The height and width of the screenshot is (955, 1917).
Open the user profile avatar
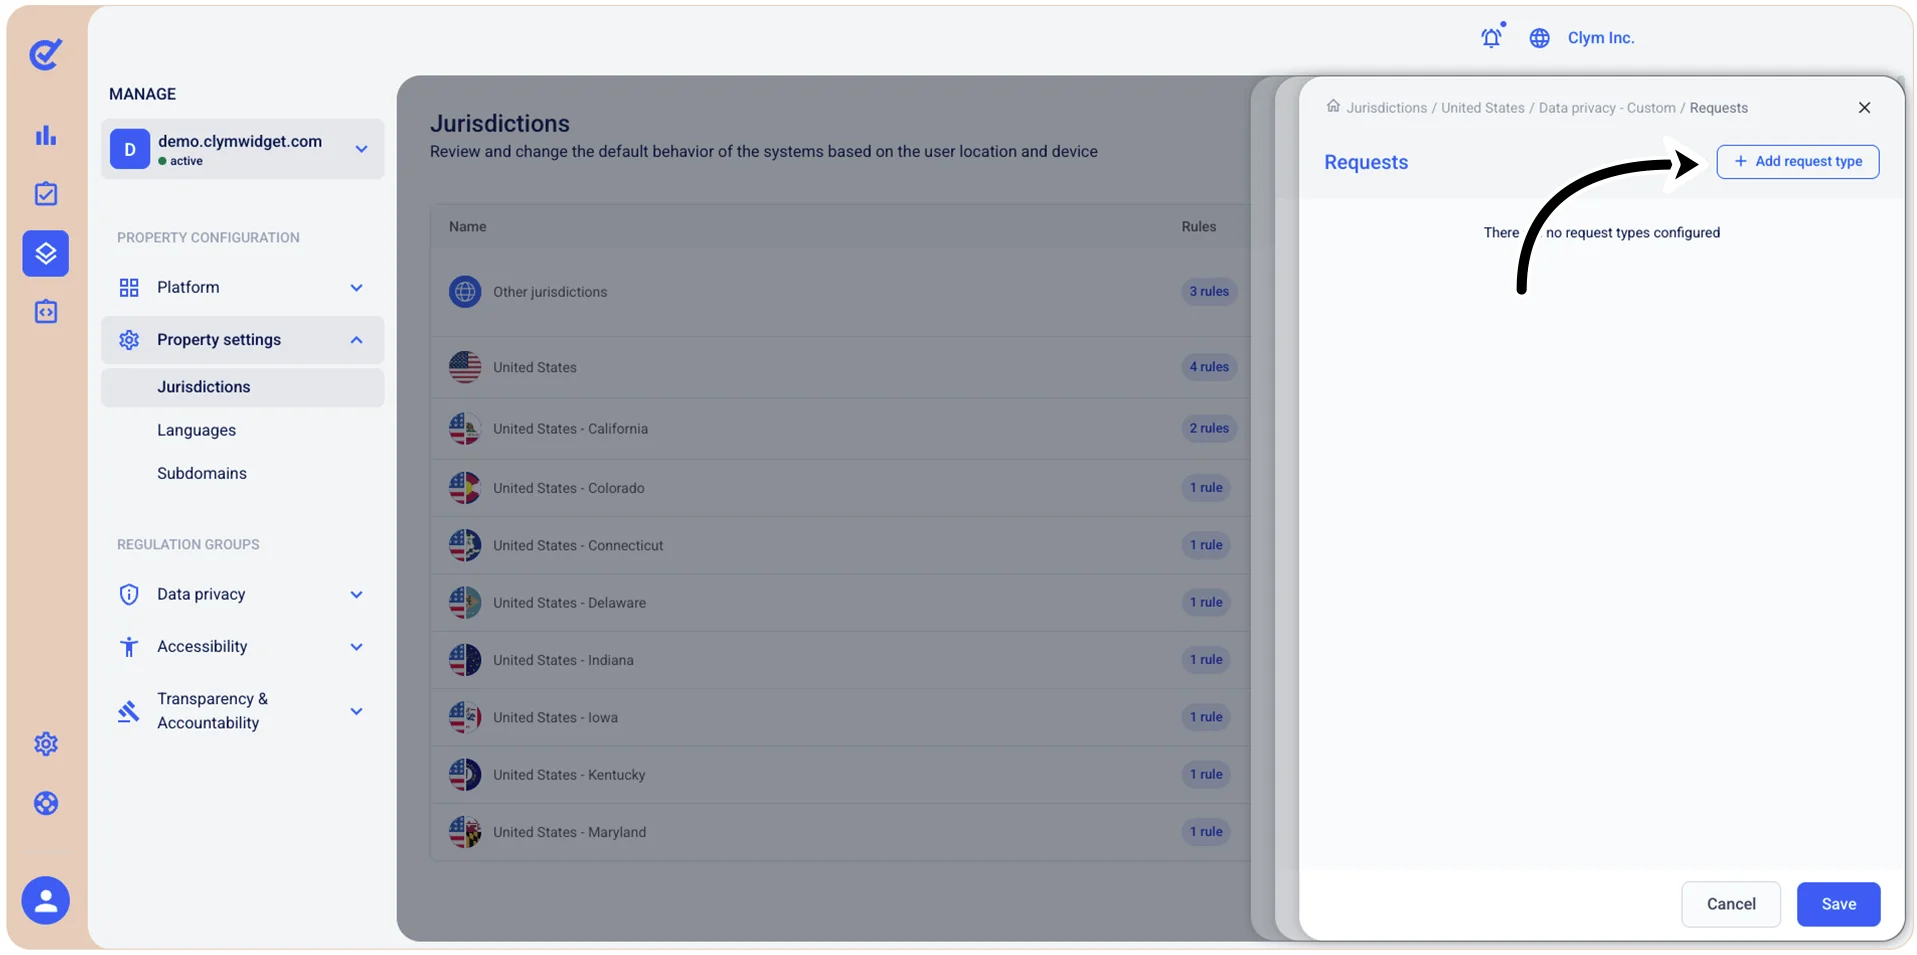46,901
